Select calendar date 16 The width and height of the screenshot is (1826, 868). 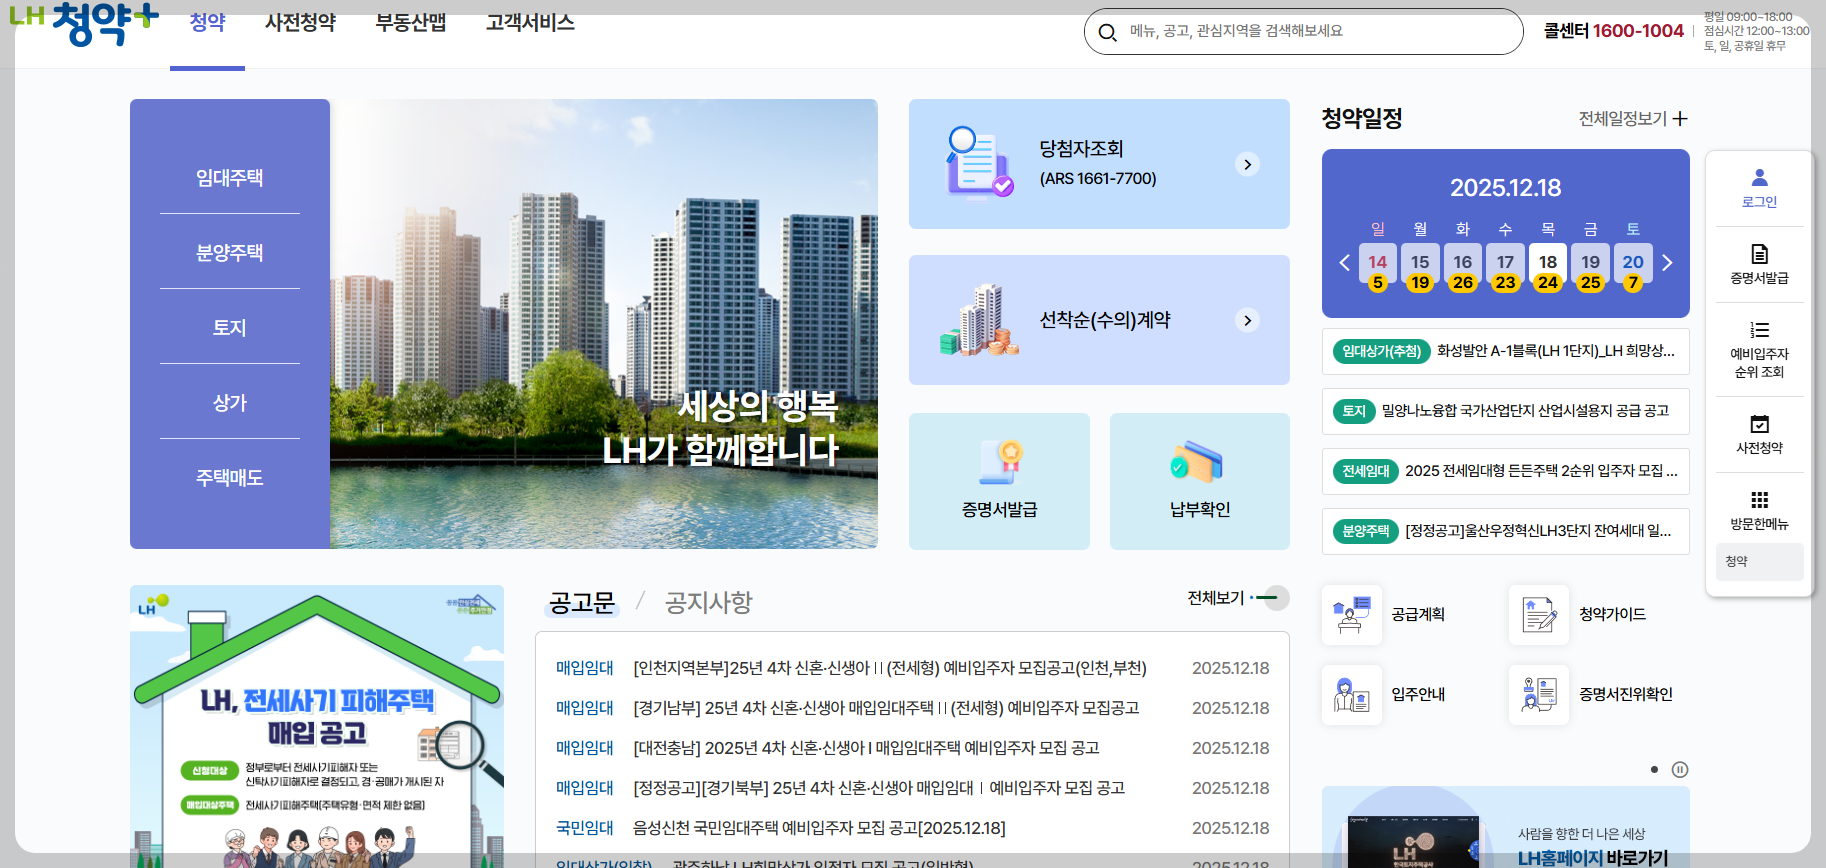tap(1462, 262)
